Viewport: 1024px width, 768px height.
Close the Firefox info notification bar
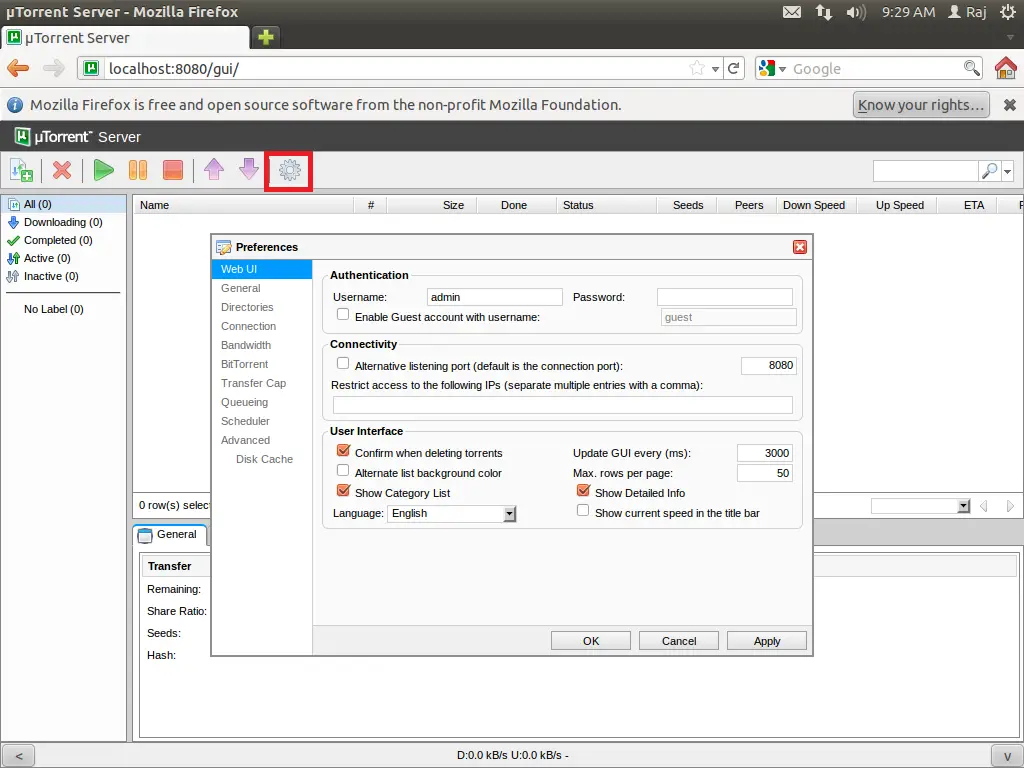[1009, 104]
